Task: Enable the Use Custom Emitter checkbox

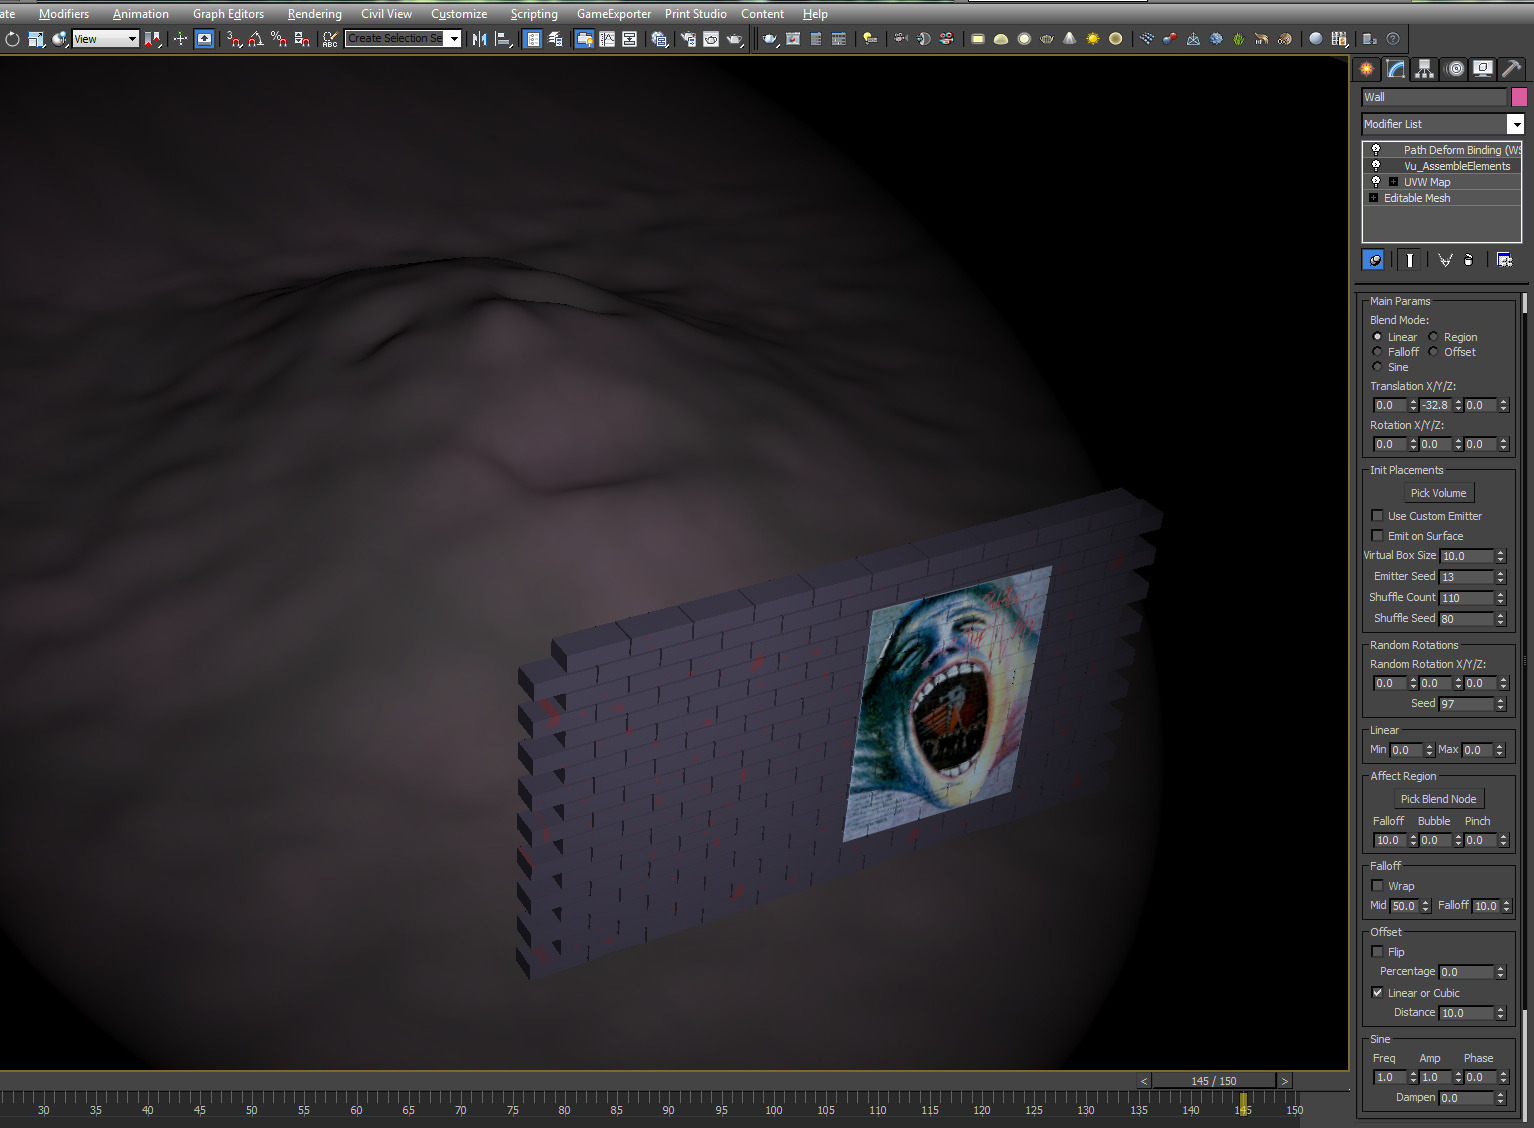Action: point(1378,516)
